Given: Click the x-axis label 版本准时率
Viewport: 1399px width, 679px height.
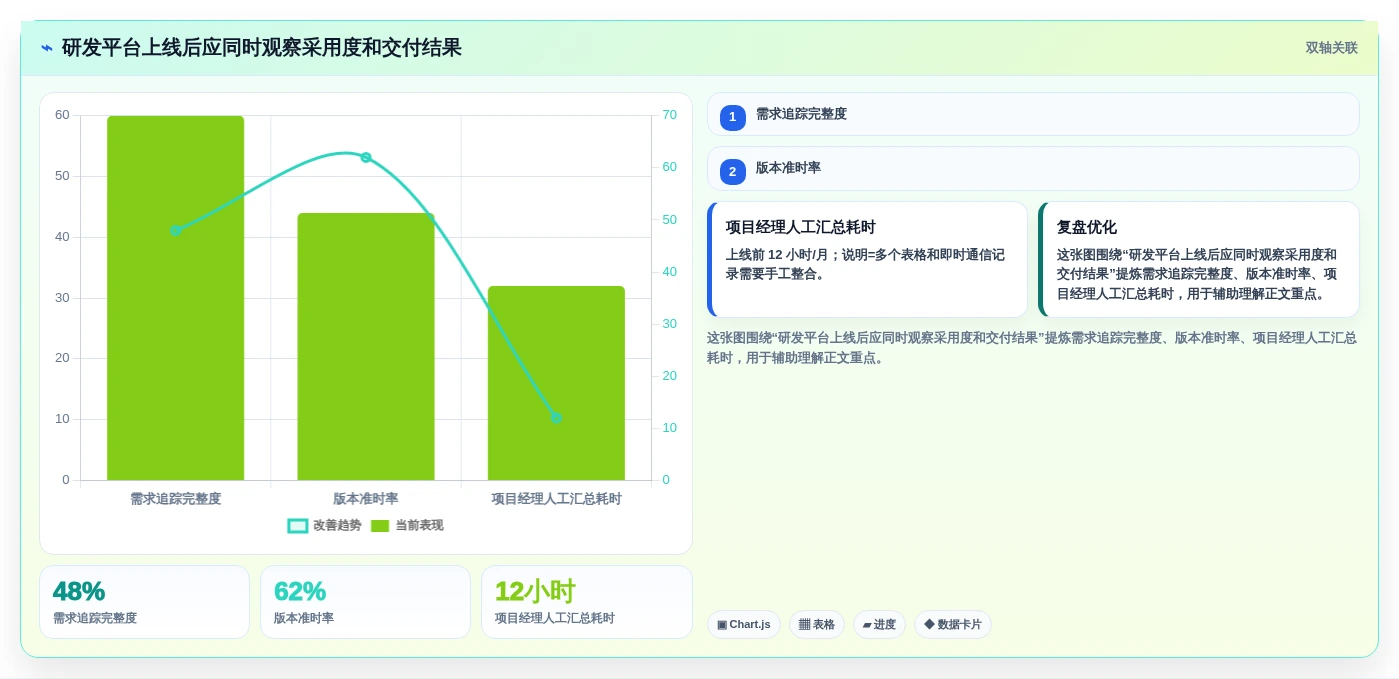Looking at the screenshot, I should click(366, 499).
